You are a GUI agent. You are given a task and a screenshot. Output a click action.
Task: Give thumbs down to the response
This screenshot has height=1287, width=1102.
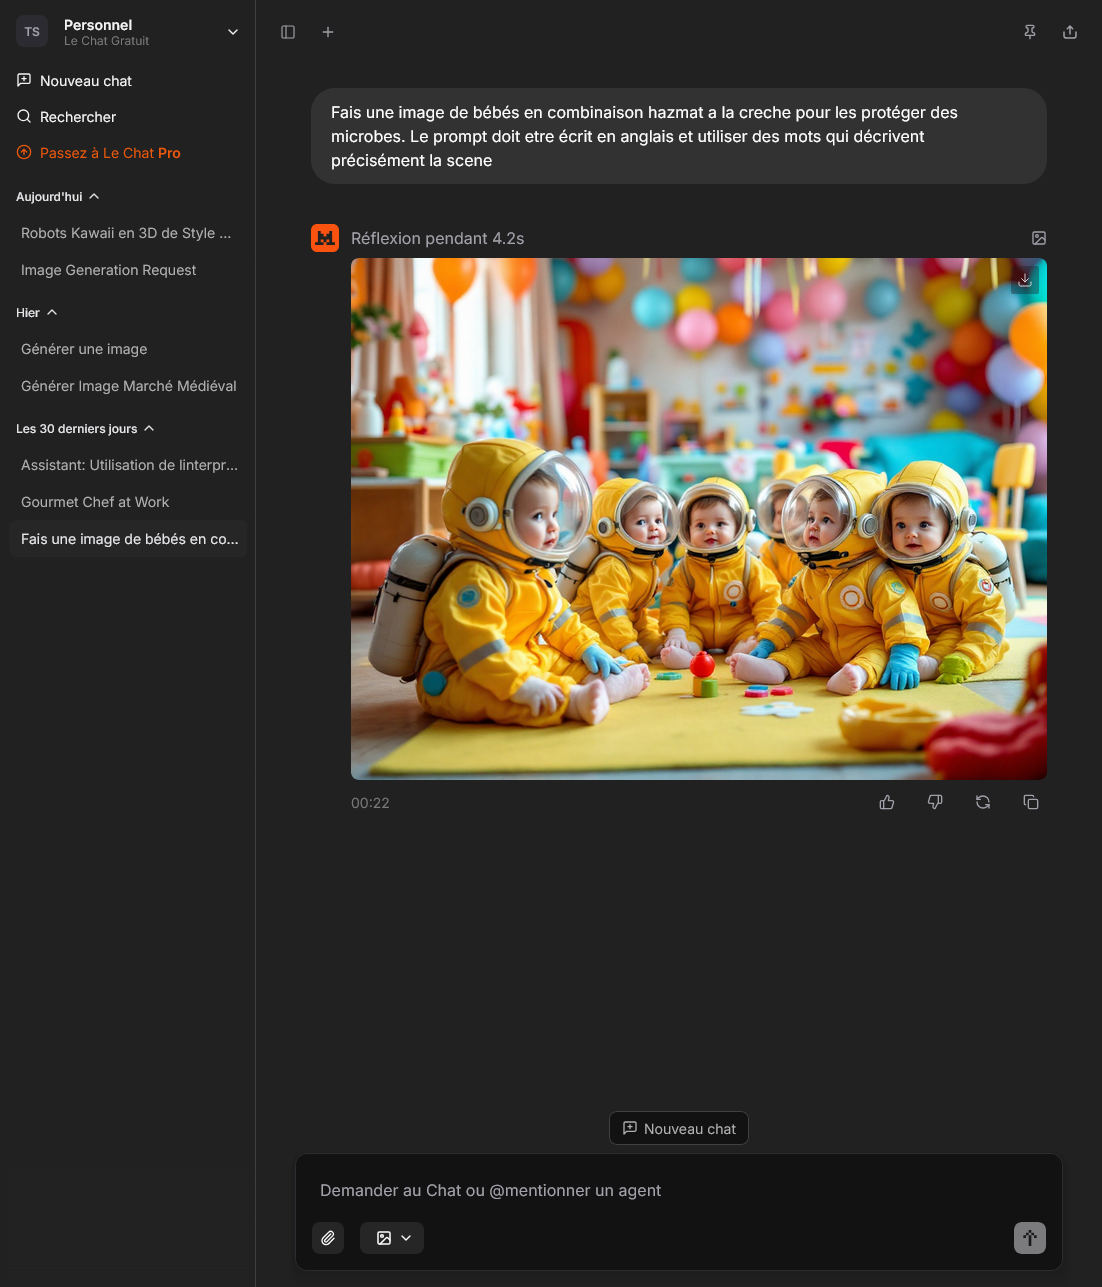tap(935, 802)
